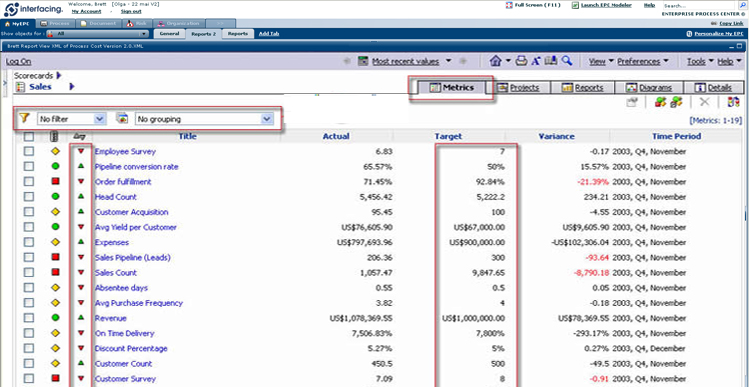The image size is (749, 387).
Task: Sort by the Variance column header
Action: [556, 137]
